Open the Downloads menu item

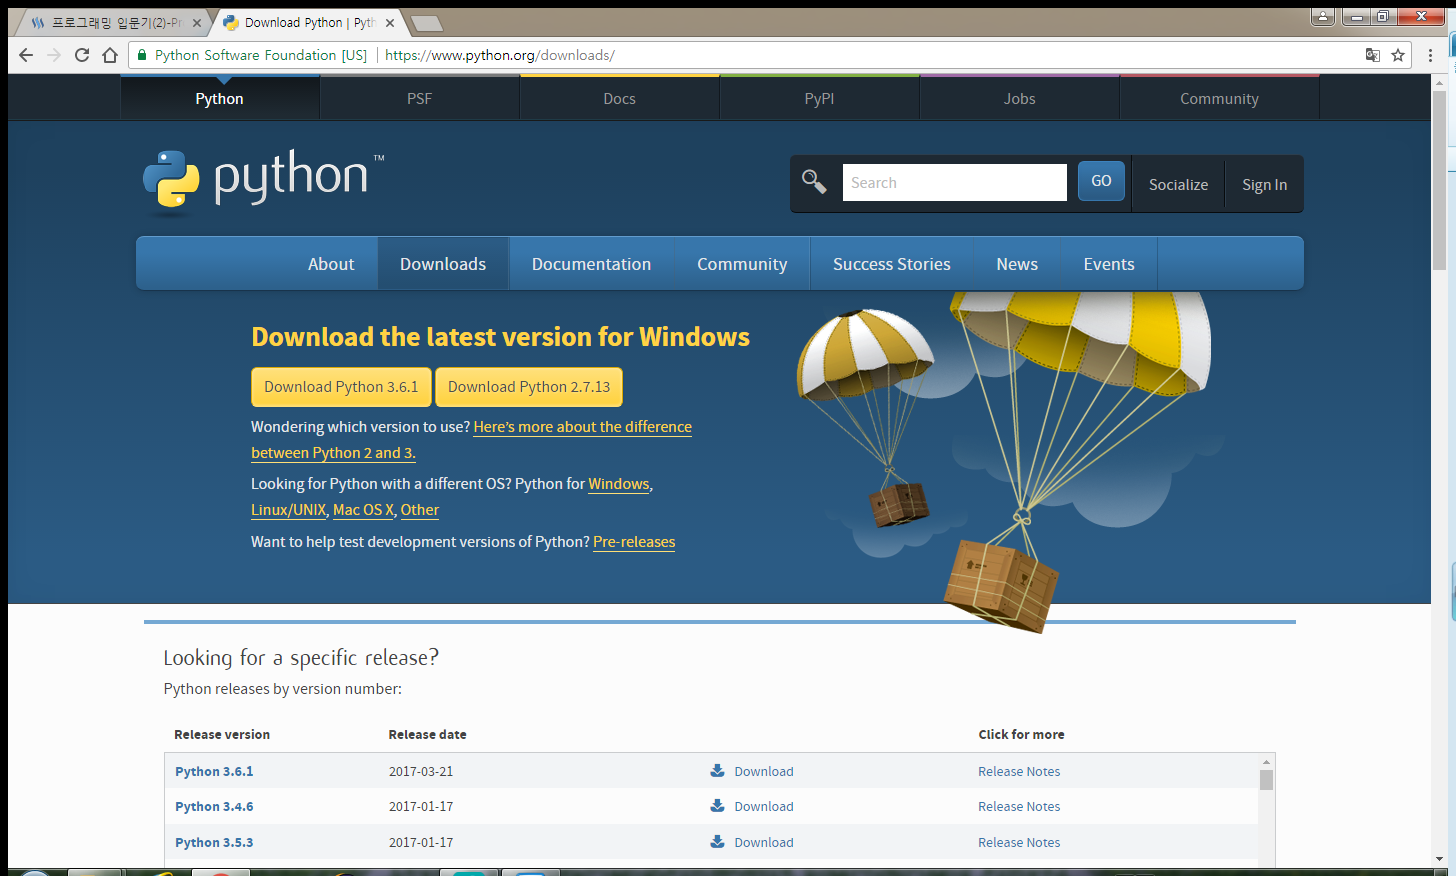443,264
